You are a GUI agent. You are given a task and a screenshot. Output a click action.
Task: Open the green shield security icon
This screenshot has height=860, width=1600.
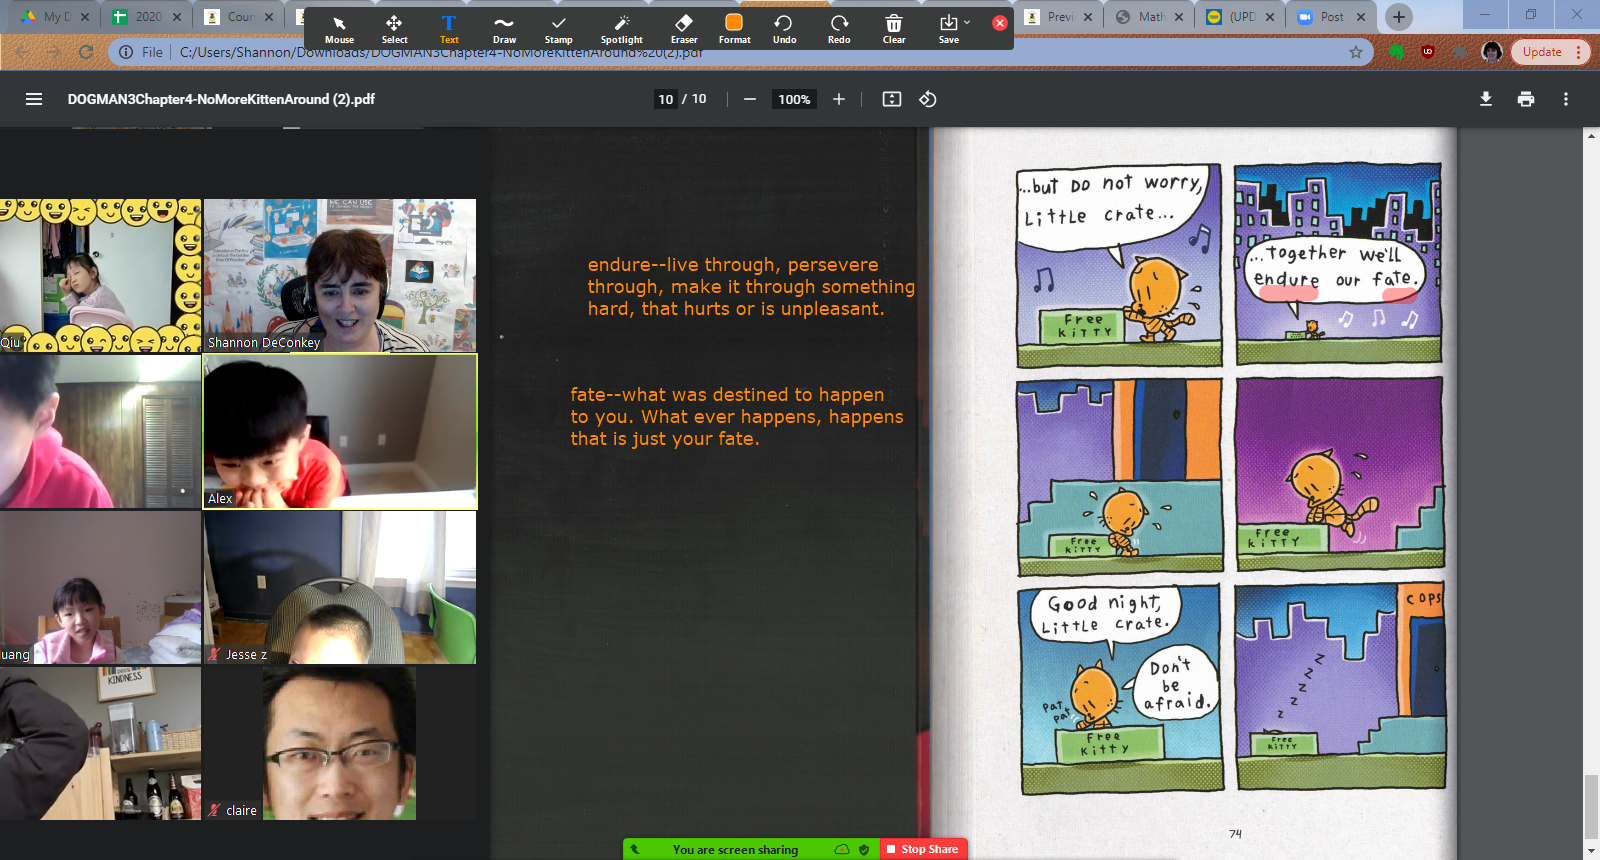(864, 850)
